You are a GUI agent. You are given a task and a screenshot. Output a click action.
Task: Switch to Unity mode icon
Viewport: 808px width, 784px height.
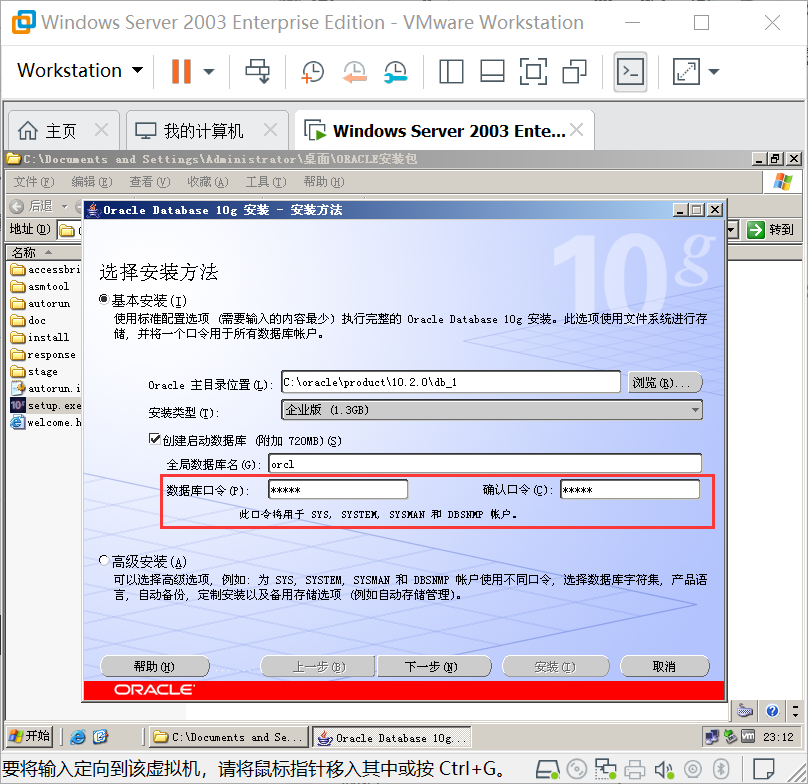(x=575, y=71)
